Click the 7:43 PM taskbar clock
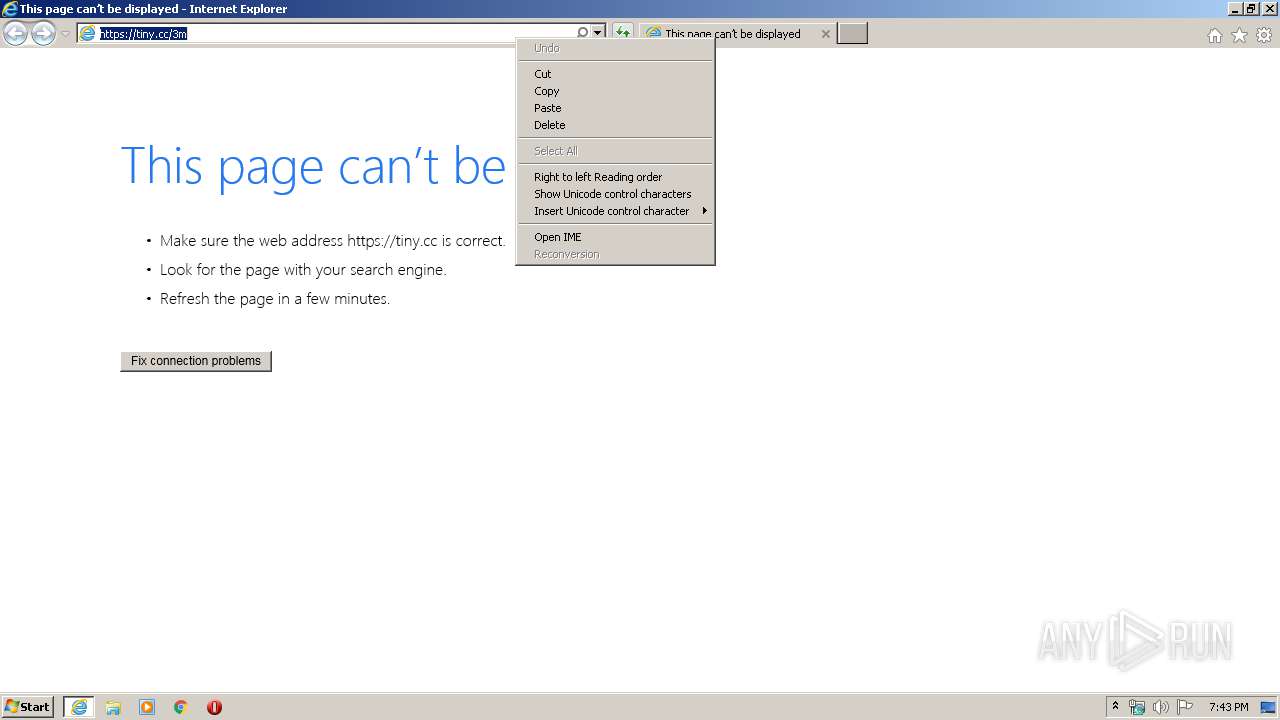 tap(1228, 707)
